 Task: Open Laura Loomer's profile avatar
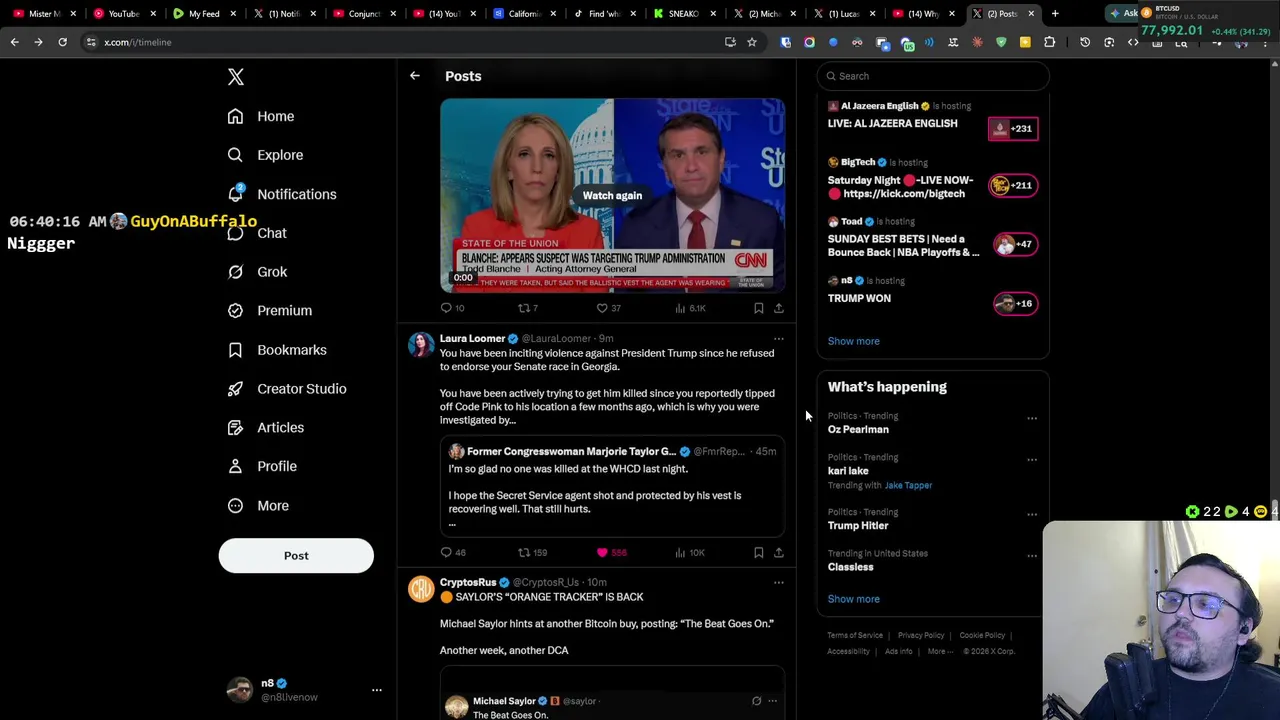(421, 346)
